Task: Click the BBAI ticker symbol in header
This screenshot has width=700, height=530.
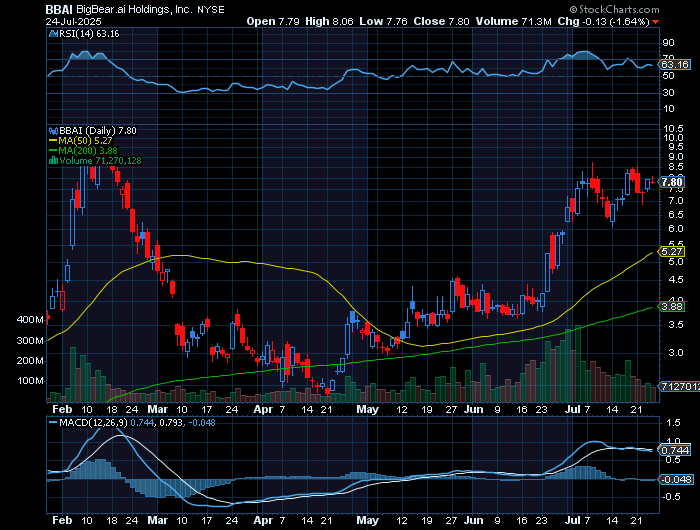Action: pos(59,9)
